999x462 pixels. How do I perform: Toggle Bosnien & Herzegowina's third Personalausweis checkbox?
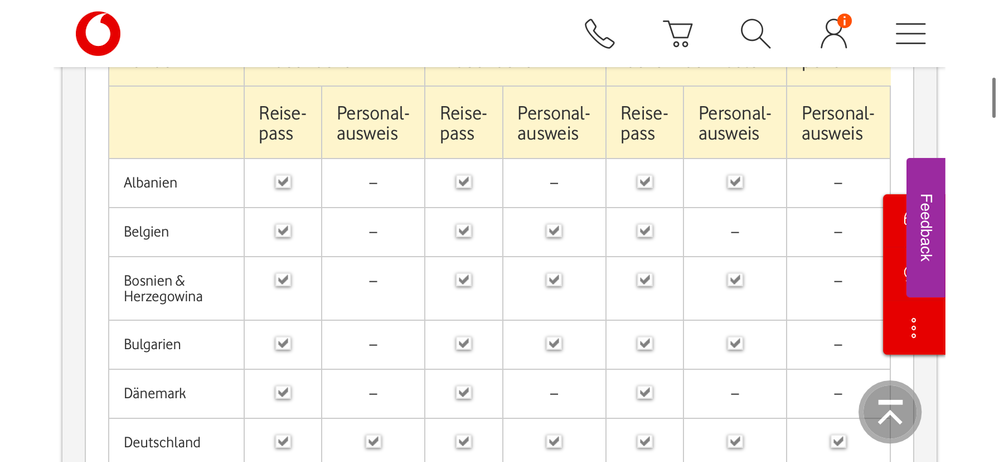pos(735,280)
